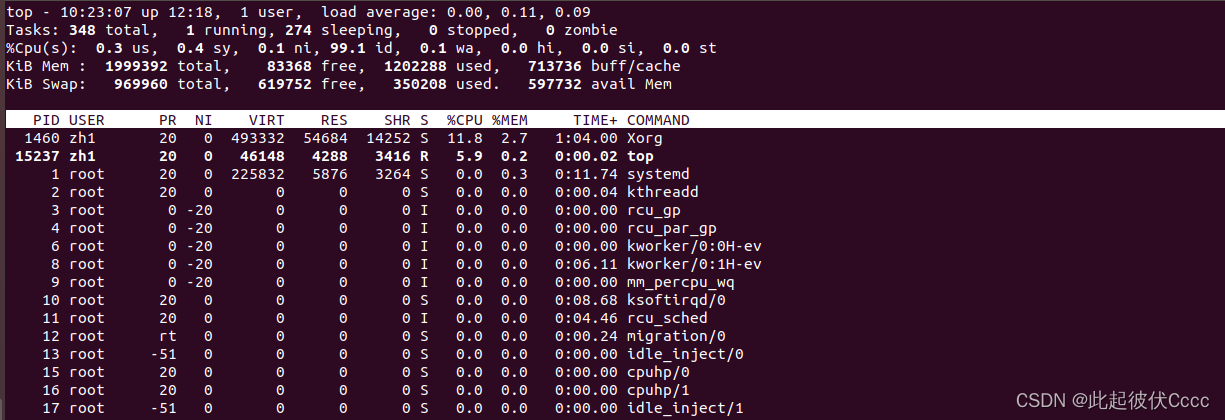
Task: Select the idle_inject/0 command
Action: click(x=685, y=354)
